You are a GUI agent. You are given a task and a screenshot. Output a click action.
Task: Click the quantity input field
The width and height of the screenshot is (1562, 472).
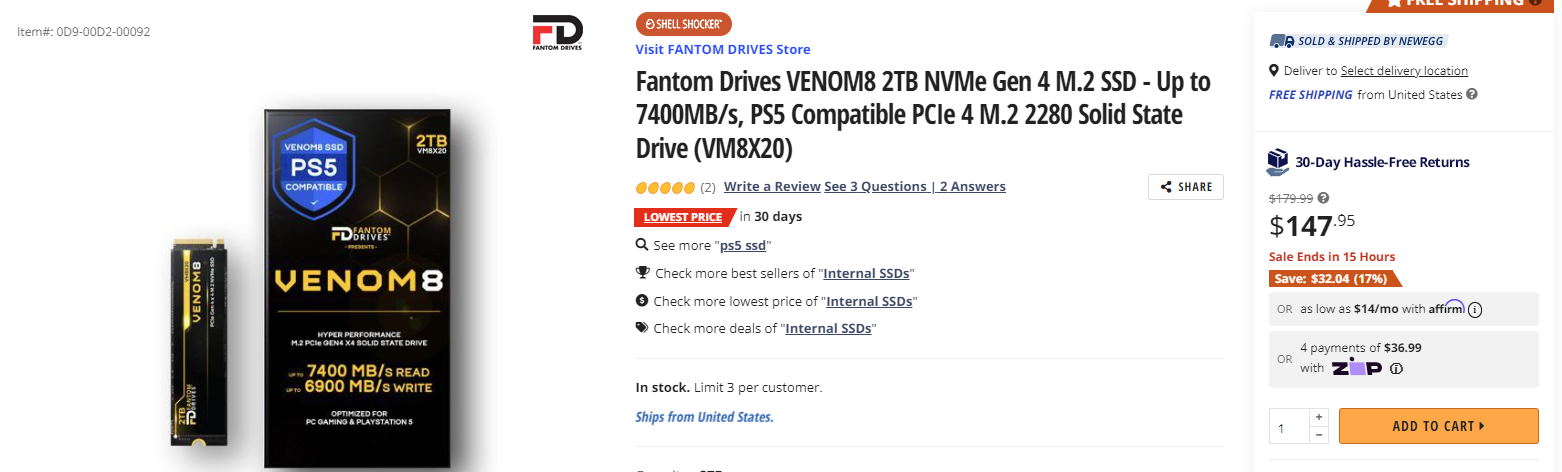click(1289, 427)
